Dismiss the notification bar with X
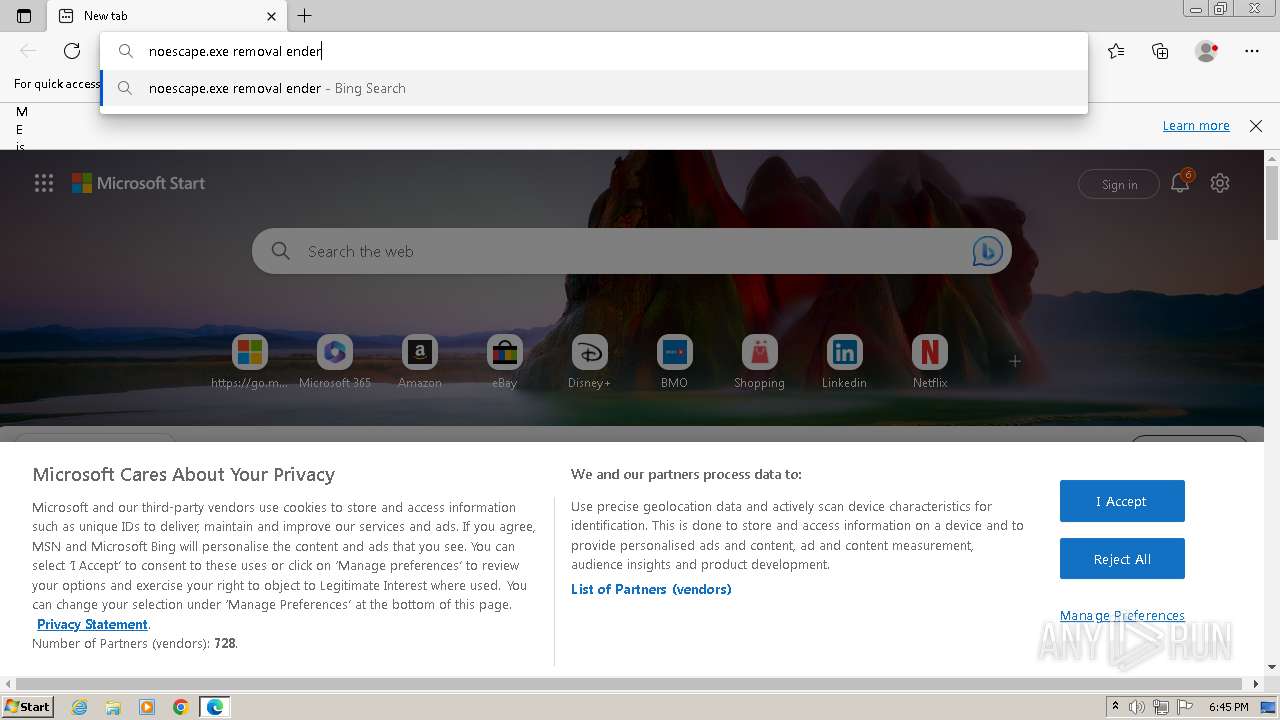The height and width of the screenshot is (720, 1280). 1256,126
